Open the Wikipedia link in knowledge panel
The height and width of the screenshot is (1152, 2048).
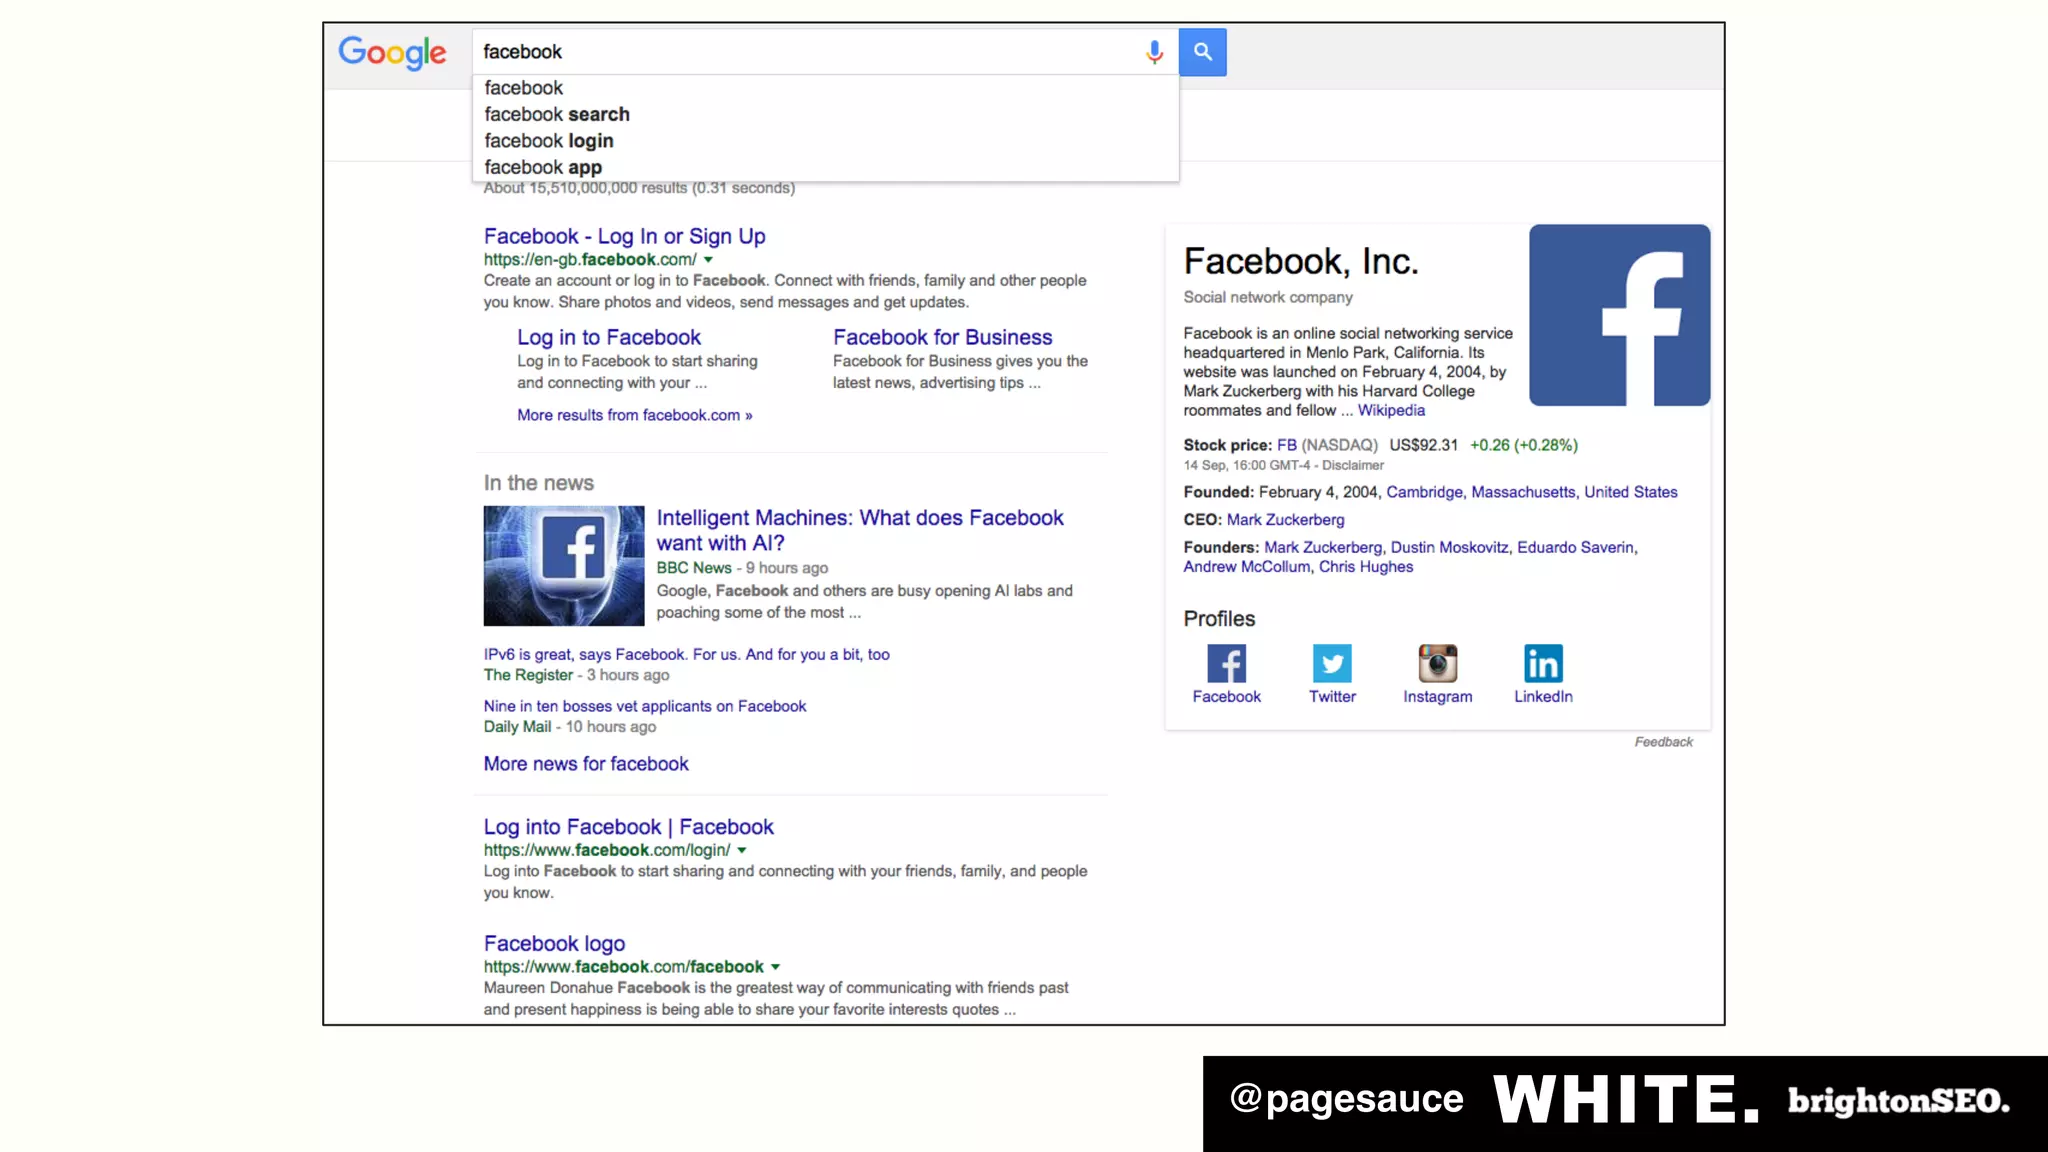pos(1391,410)
